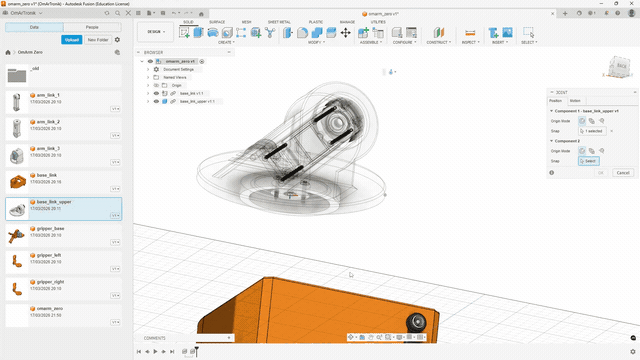640x360 pixels.
Task: Choose first Origin Mode for Component 2
Action: pyautogui.click(x=582, y=151)
